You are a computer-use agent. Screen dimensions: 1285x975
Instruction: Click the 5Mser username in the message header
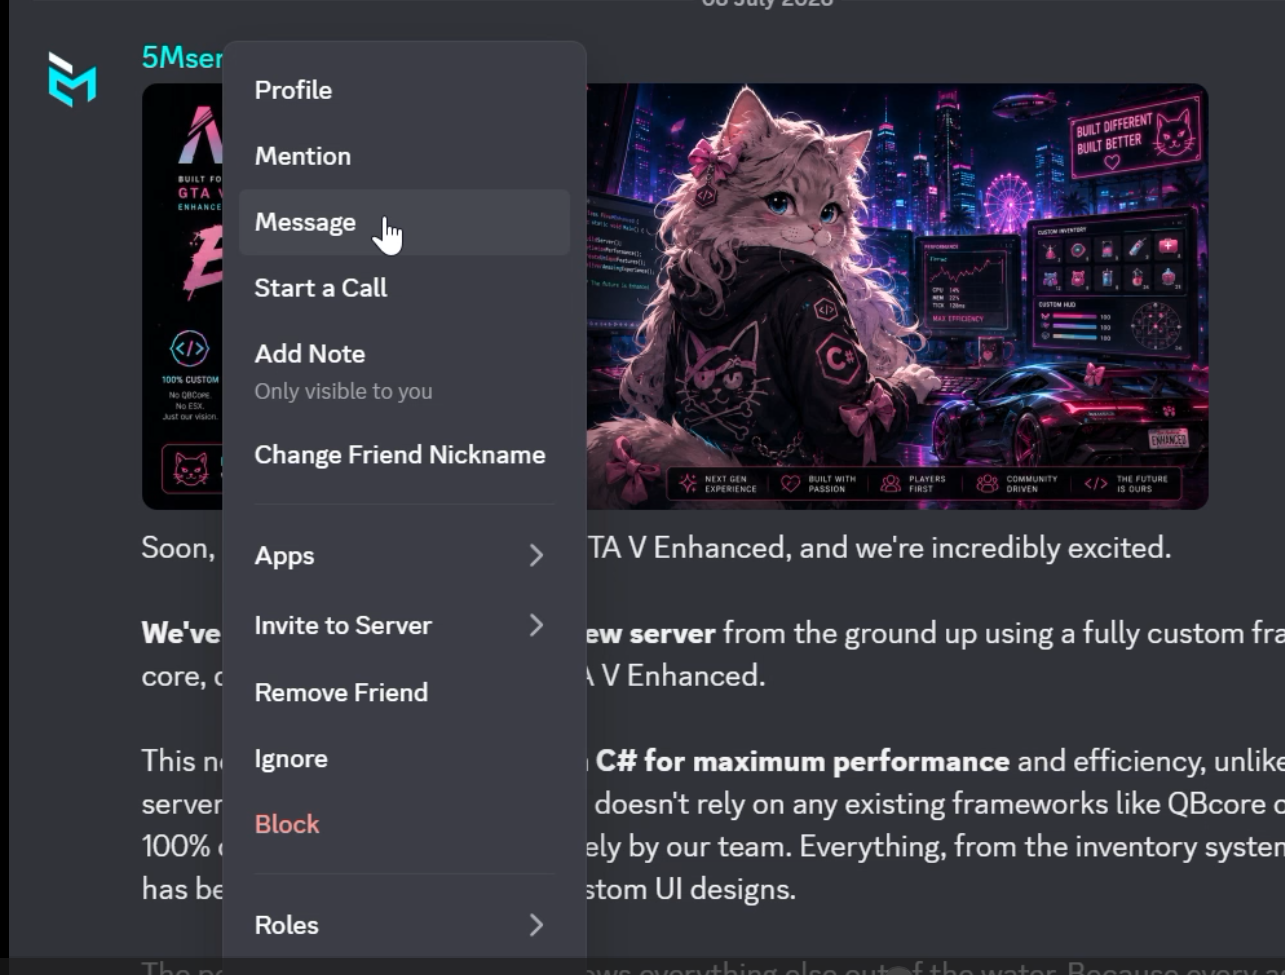pyautogui.click(x=182, y=58)
